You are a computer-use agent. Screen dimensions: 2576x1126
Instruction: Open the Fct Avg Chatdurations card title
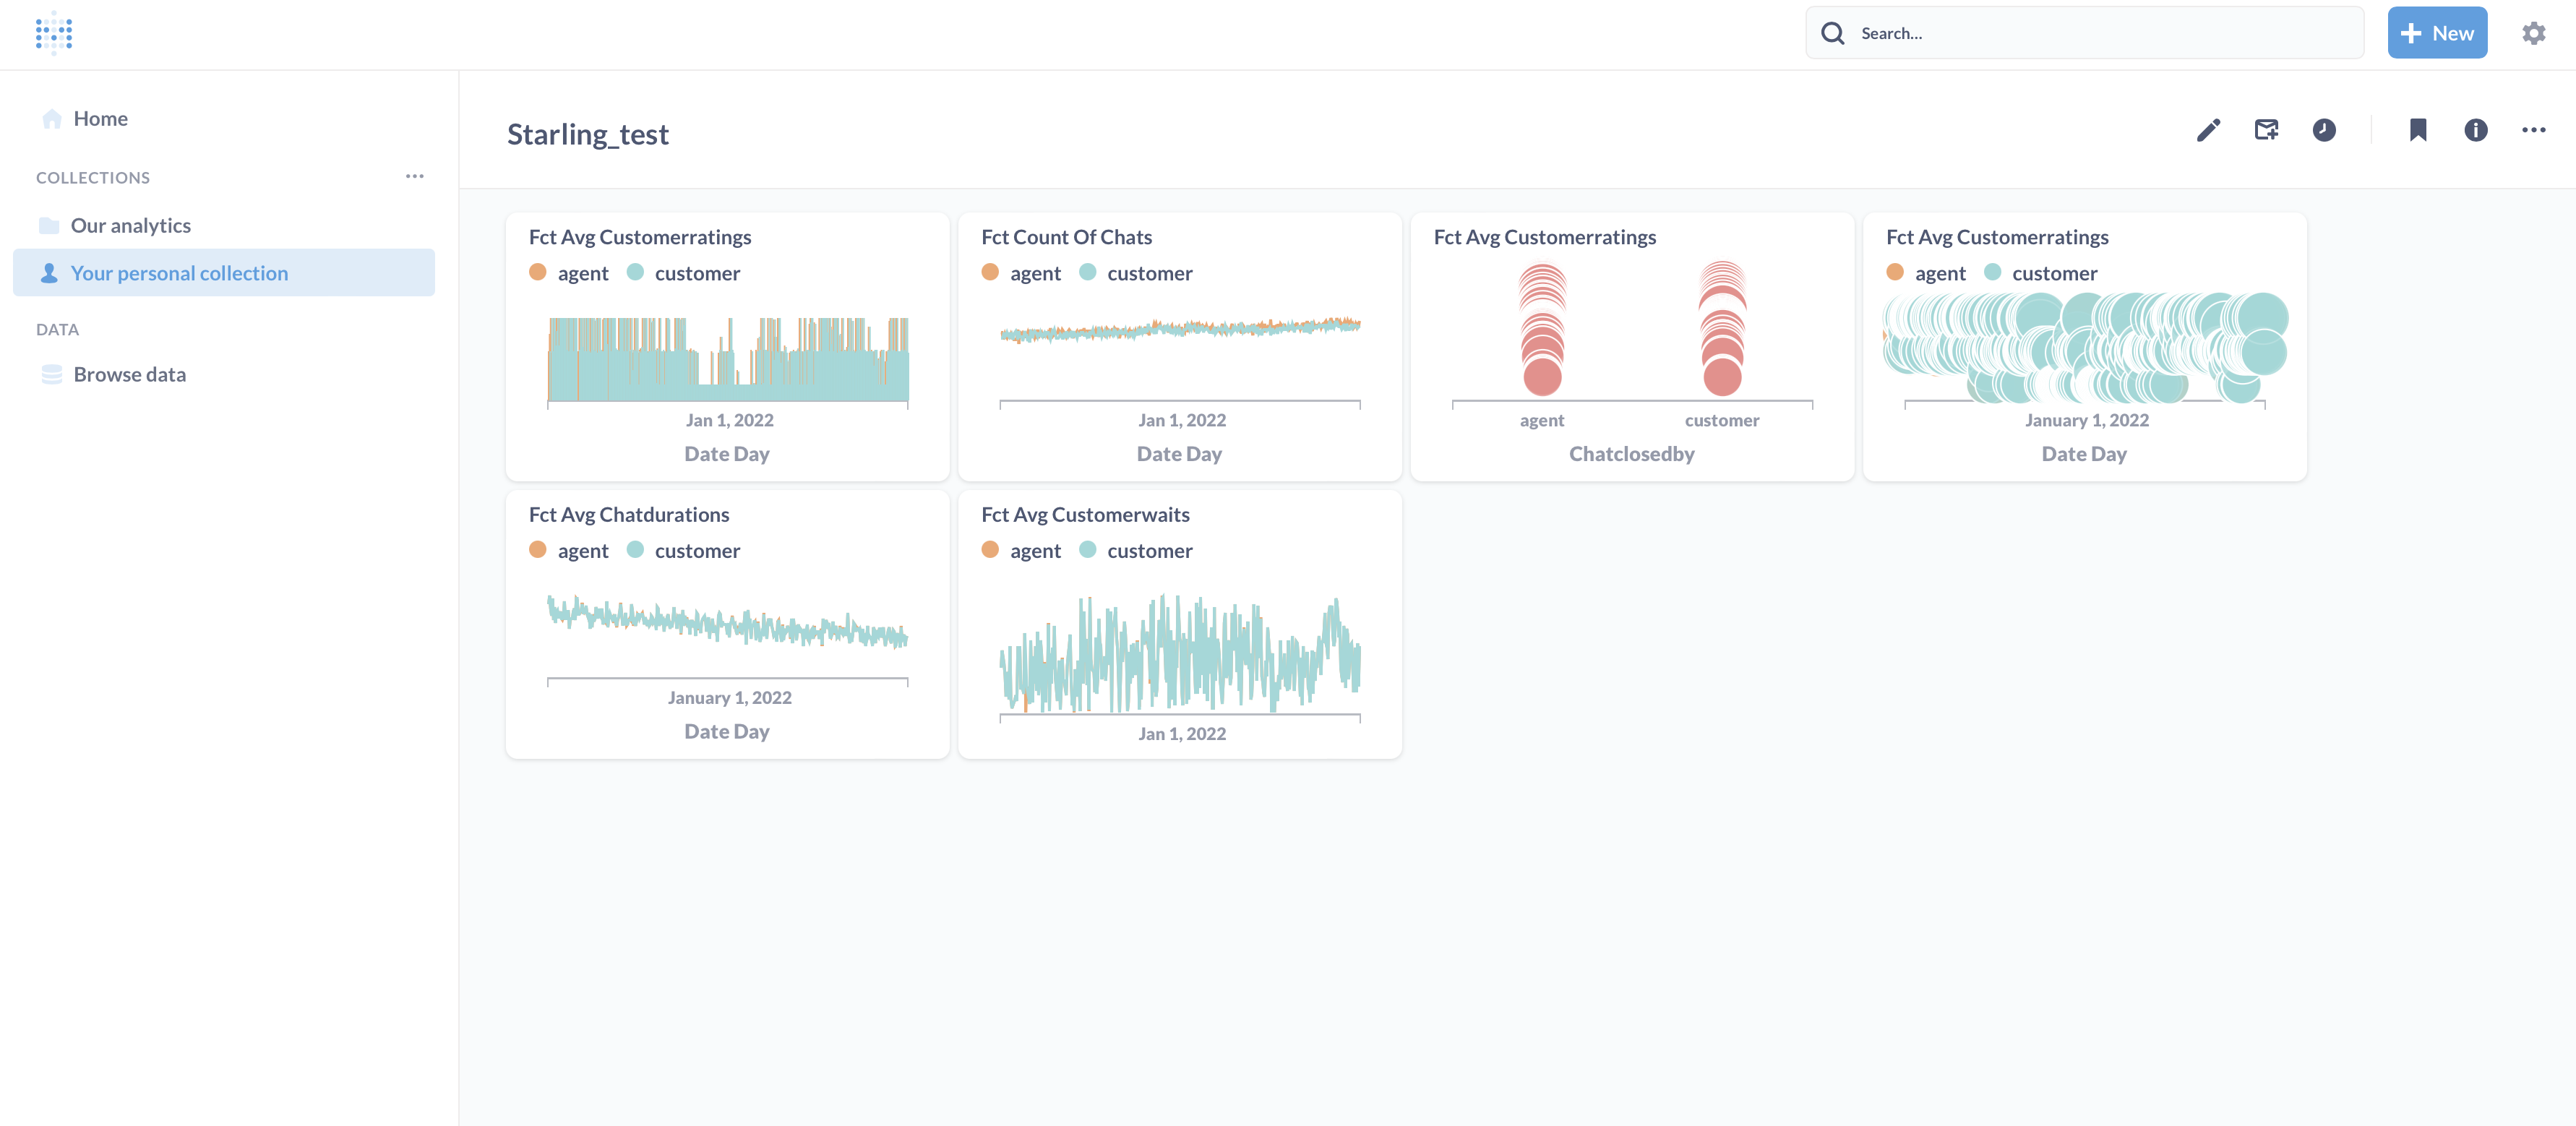pos(629,514)
